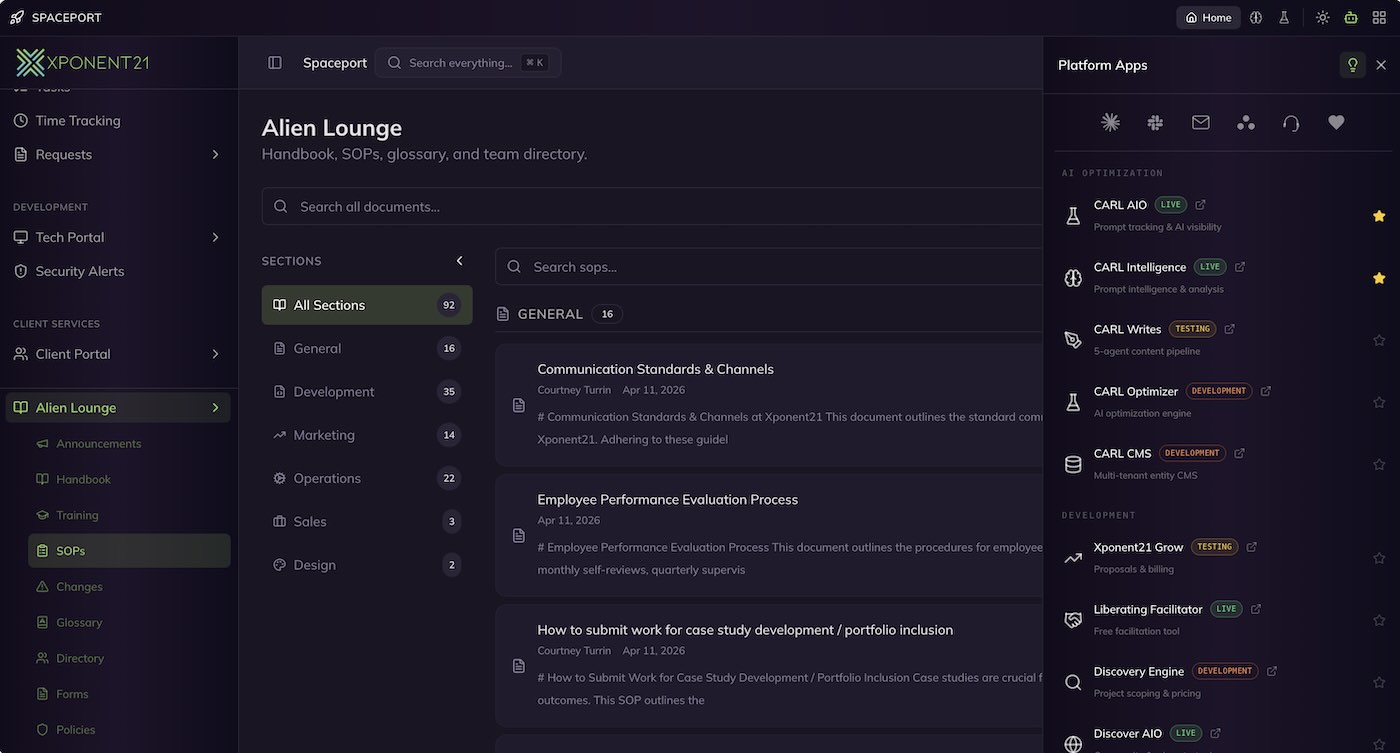Open Discover AIO external link icon
Image resolution: width=1400 pixels, height=753 pixels.
[1215, 733]
